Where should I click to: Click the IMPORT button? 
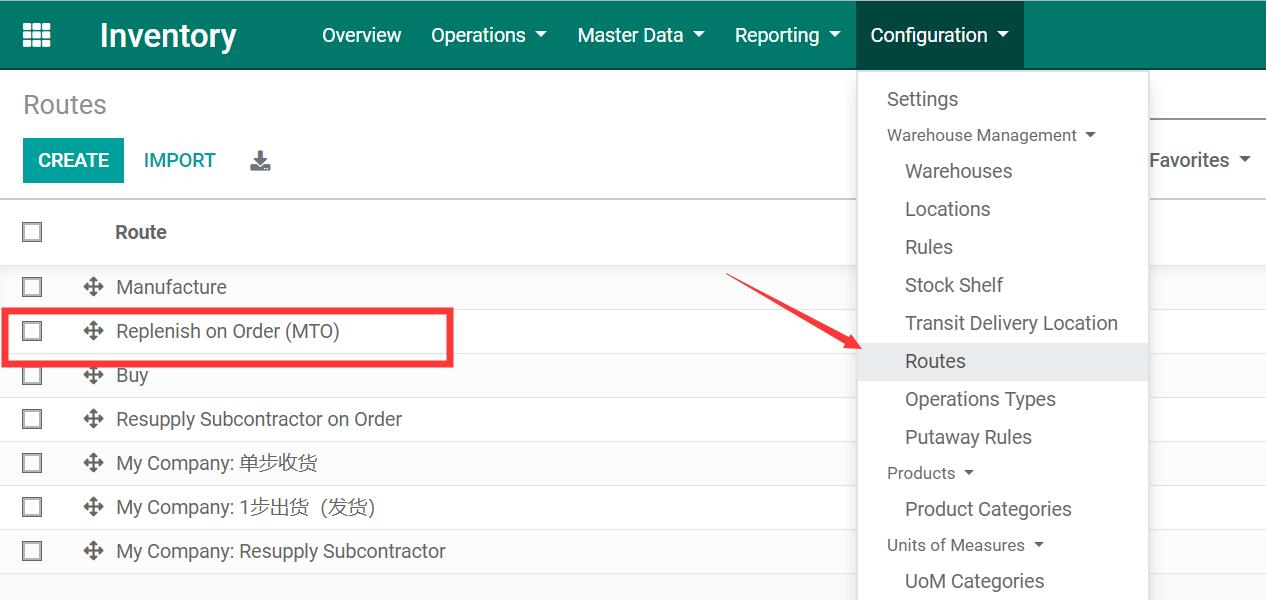pos(180,160)
